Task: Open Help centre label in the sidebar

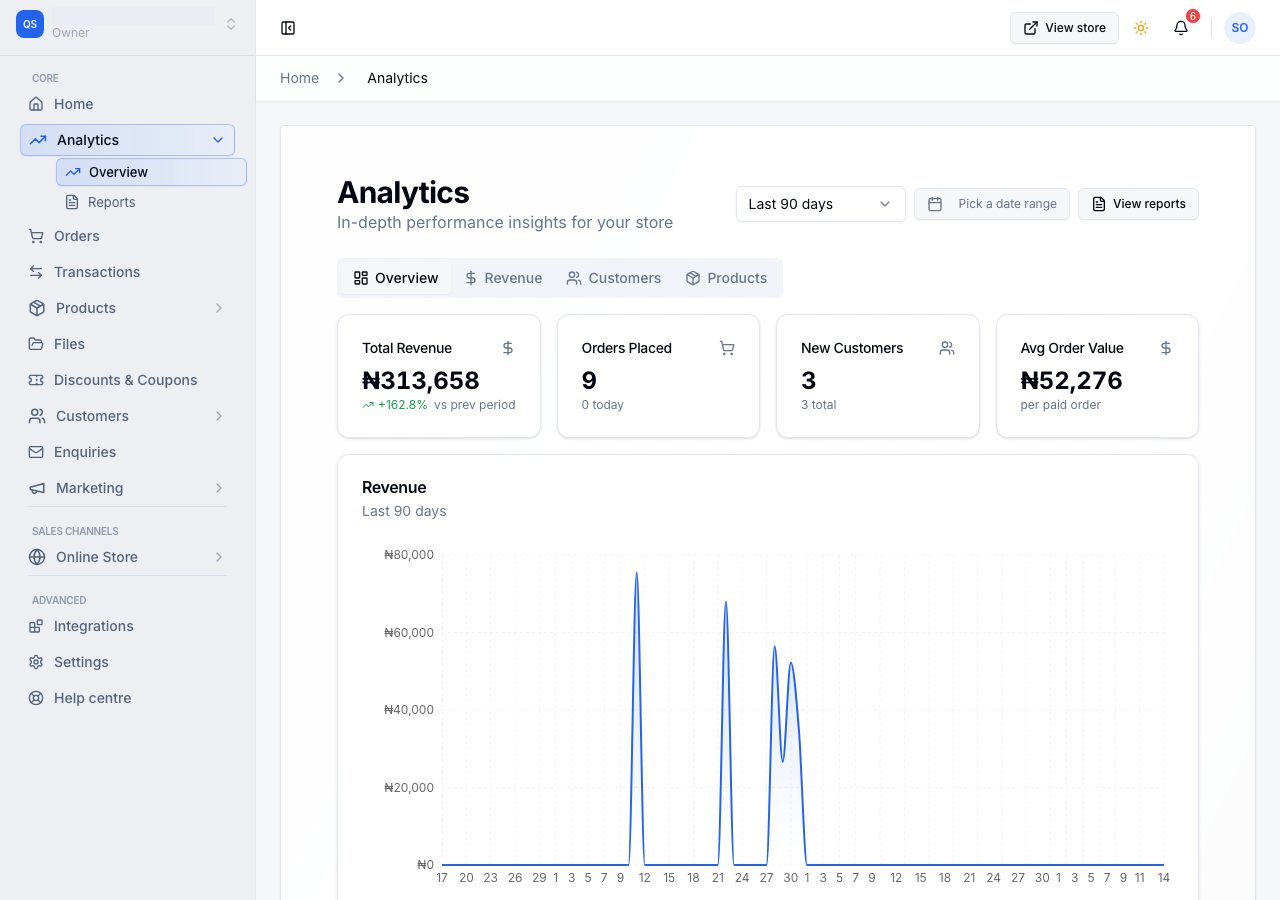Action: (x=92, y=698)
